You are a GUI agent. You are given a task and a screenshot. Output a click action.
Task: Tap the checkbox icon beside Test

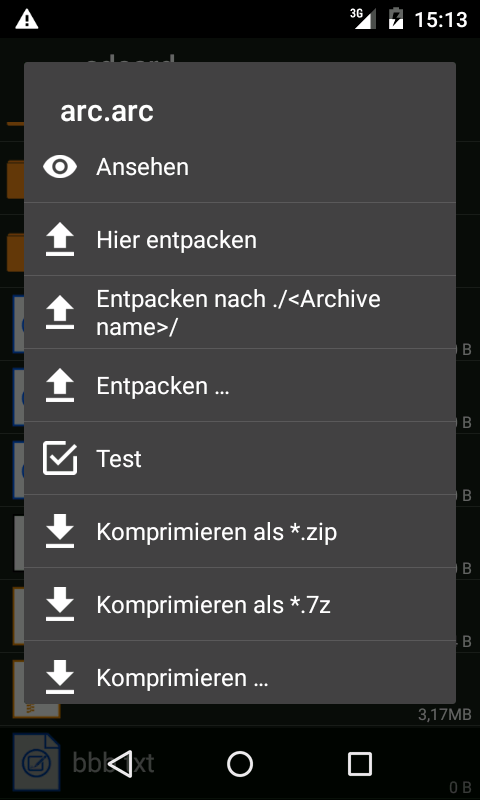60,459
